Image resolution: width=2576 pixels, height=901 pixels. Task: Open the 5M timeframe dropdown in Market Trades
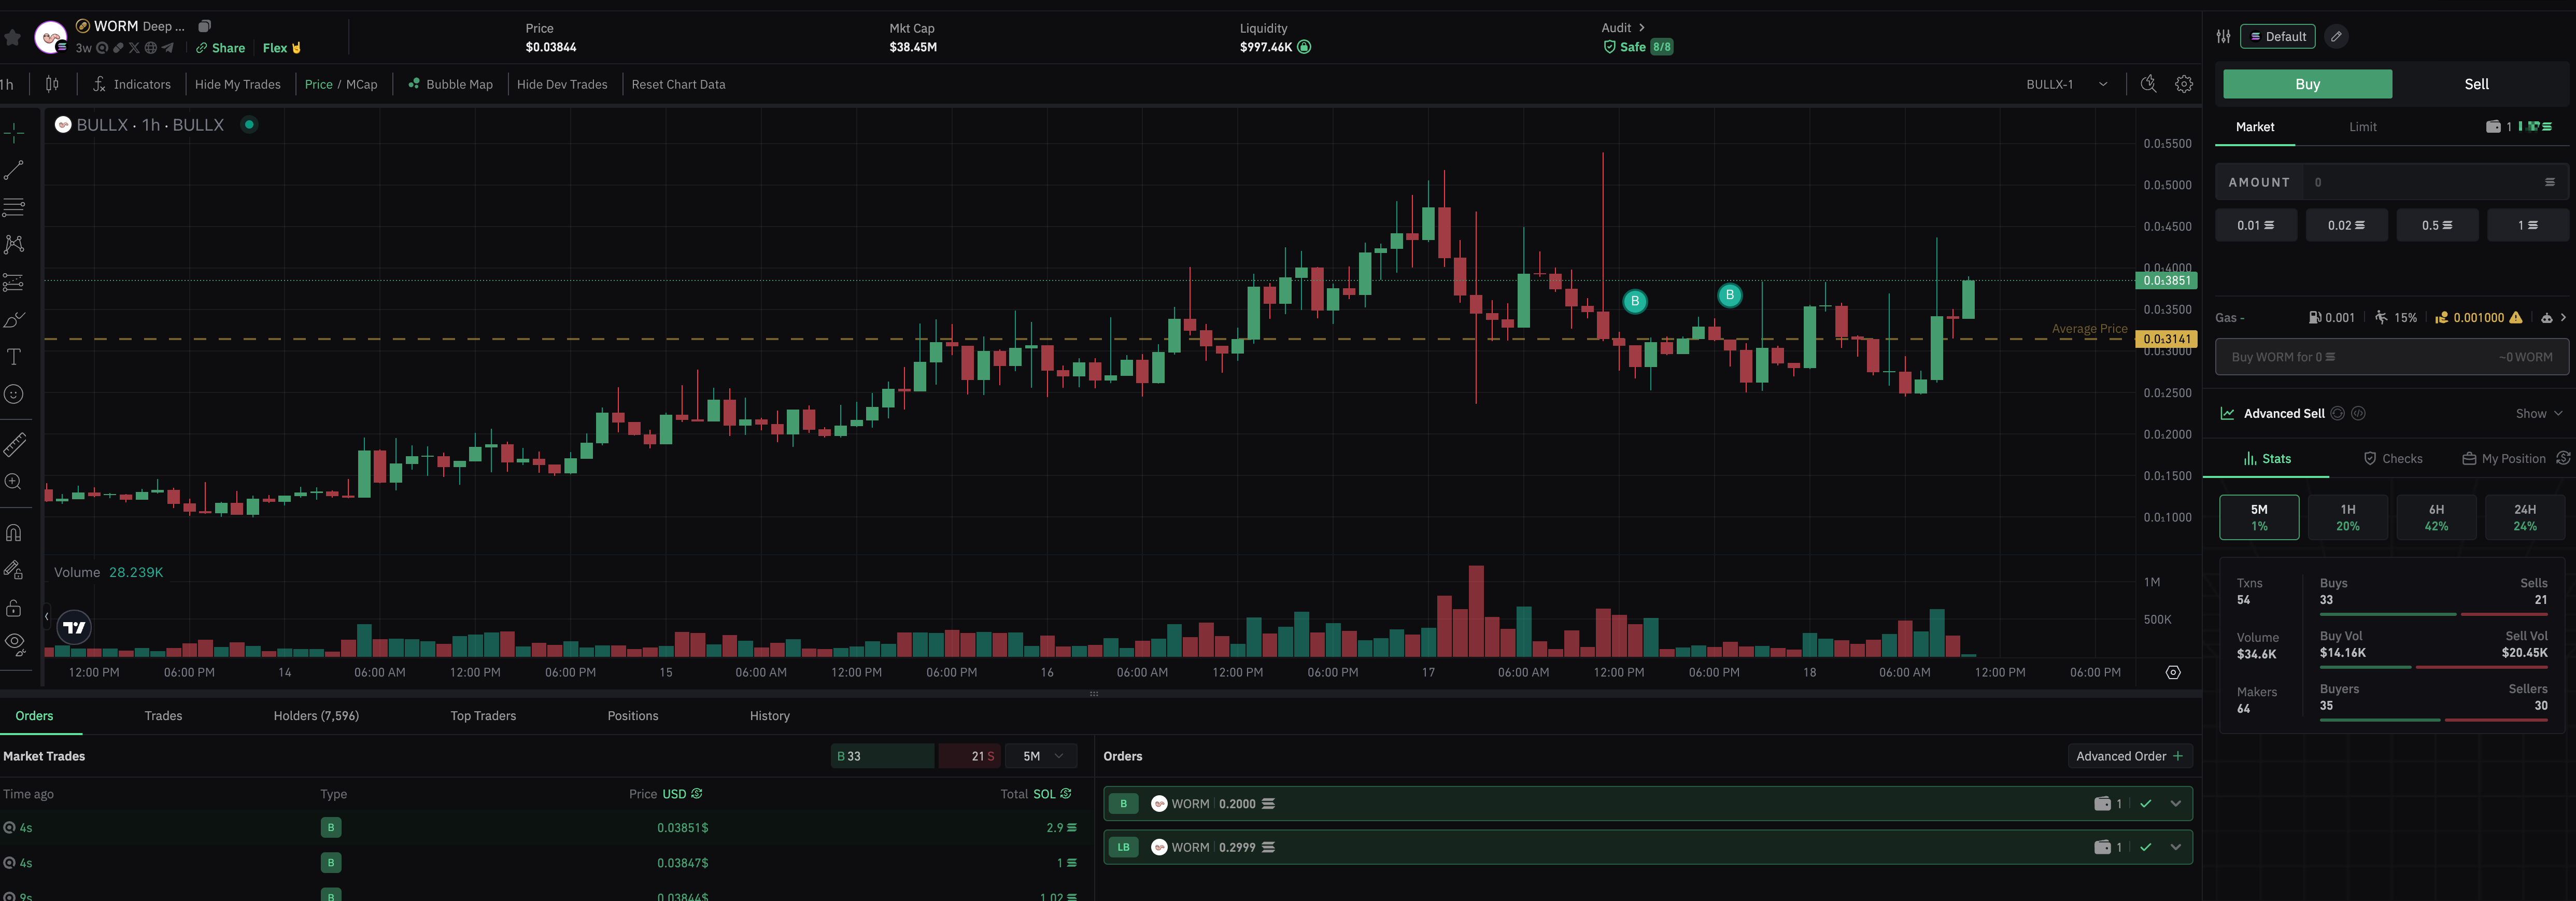pyautogui.click(x=1041, y=756)
